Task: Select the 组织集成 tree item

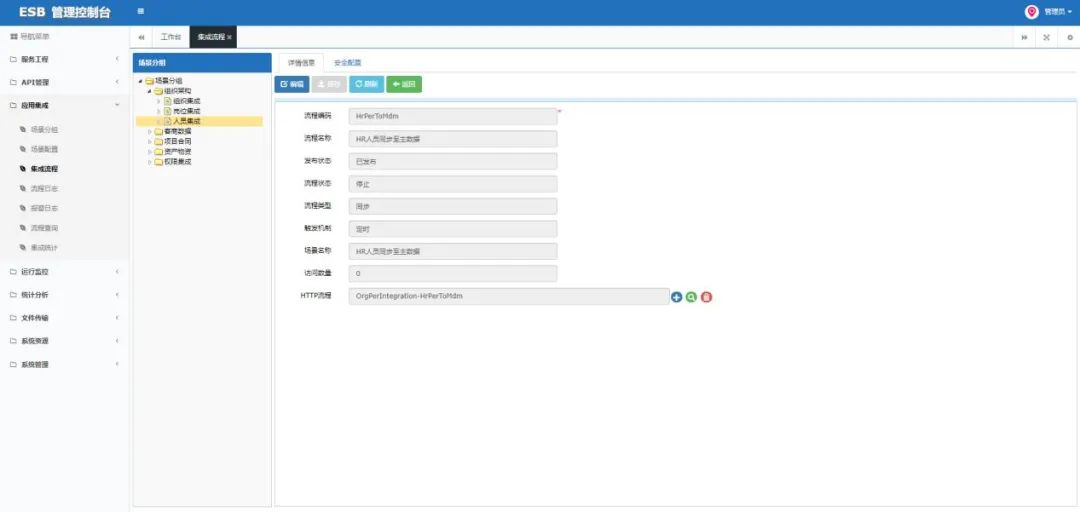Action: (x=187, y=101)
